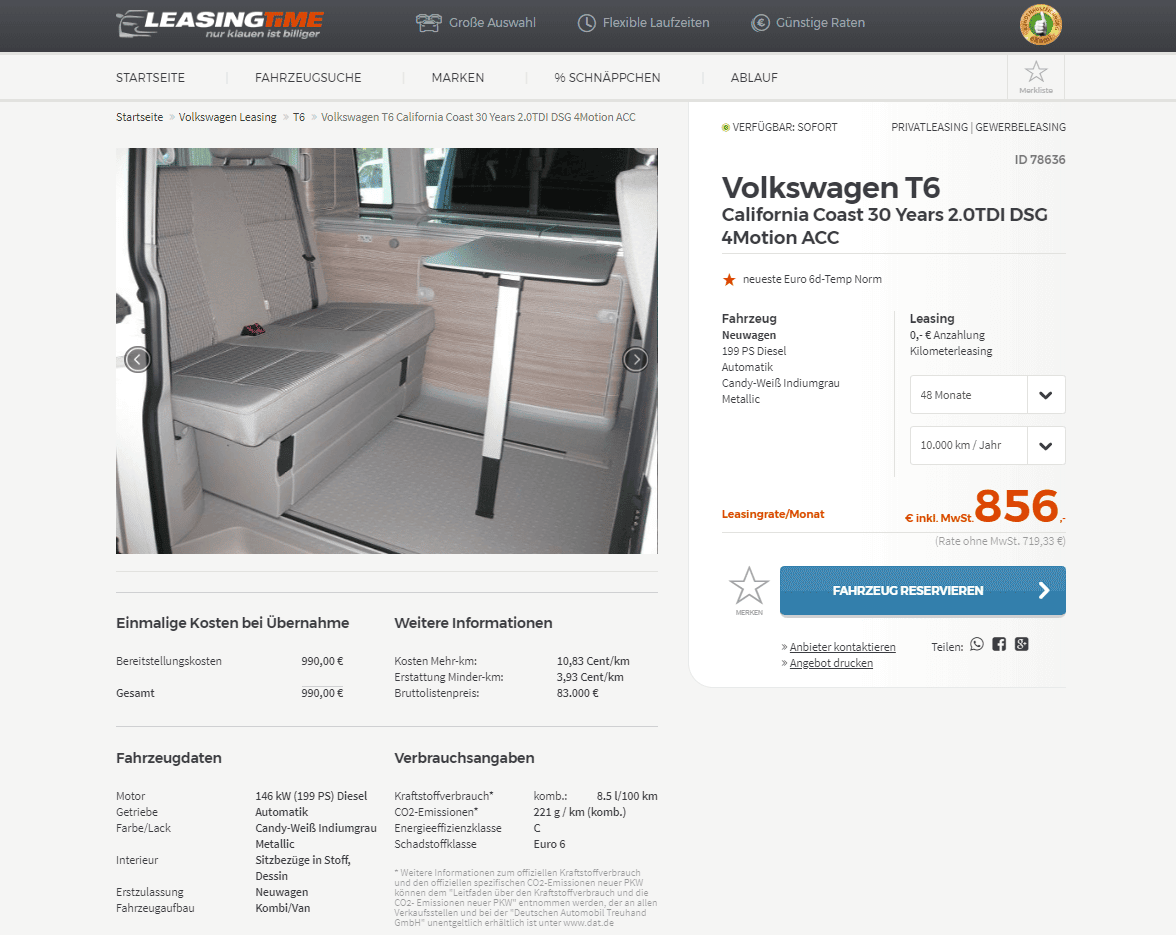The image size is (1176, 935).
Task: Open the Volkswagen Leasing breadcrumb
Action: pos(227,117)
